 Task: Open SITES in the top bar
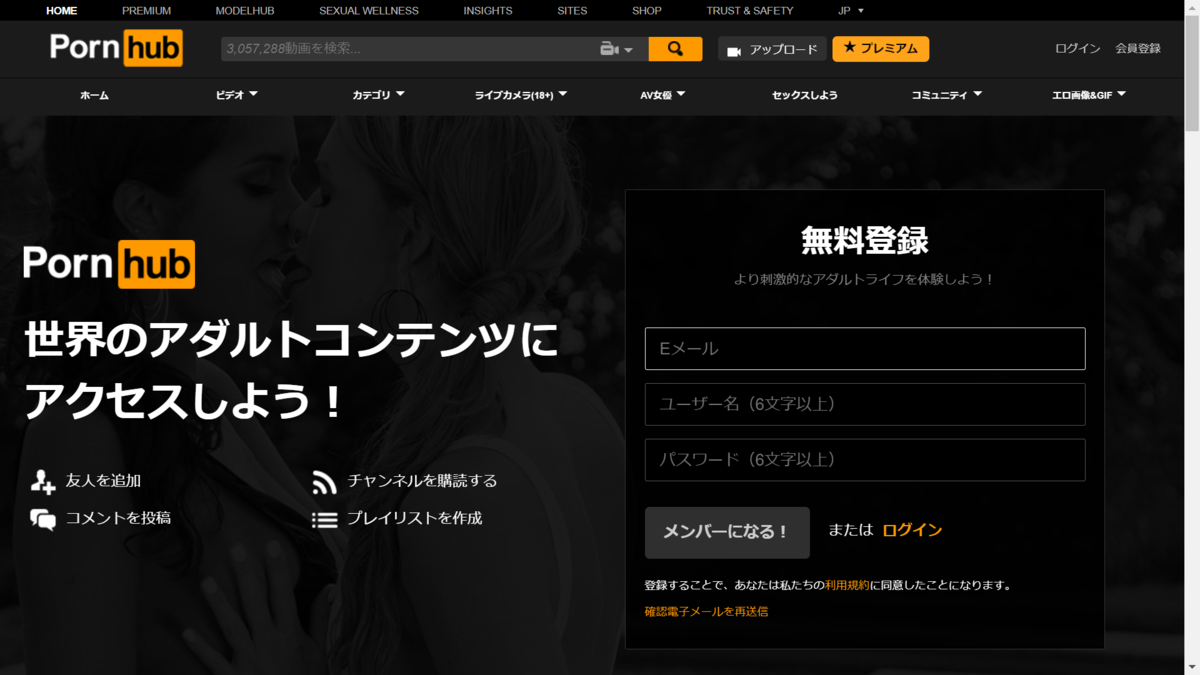[573, 11]
